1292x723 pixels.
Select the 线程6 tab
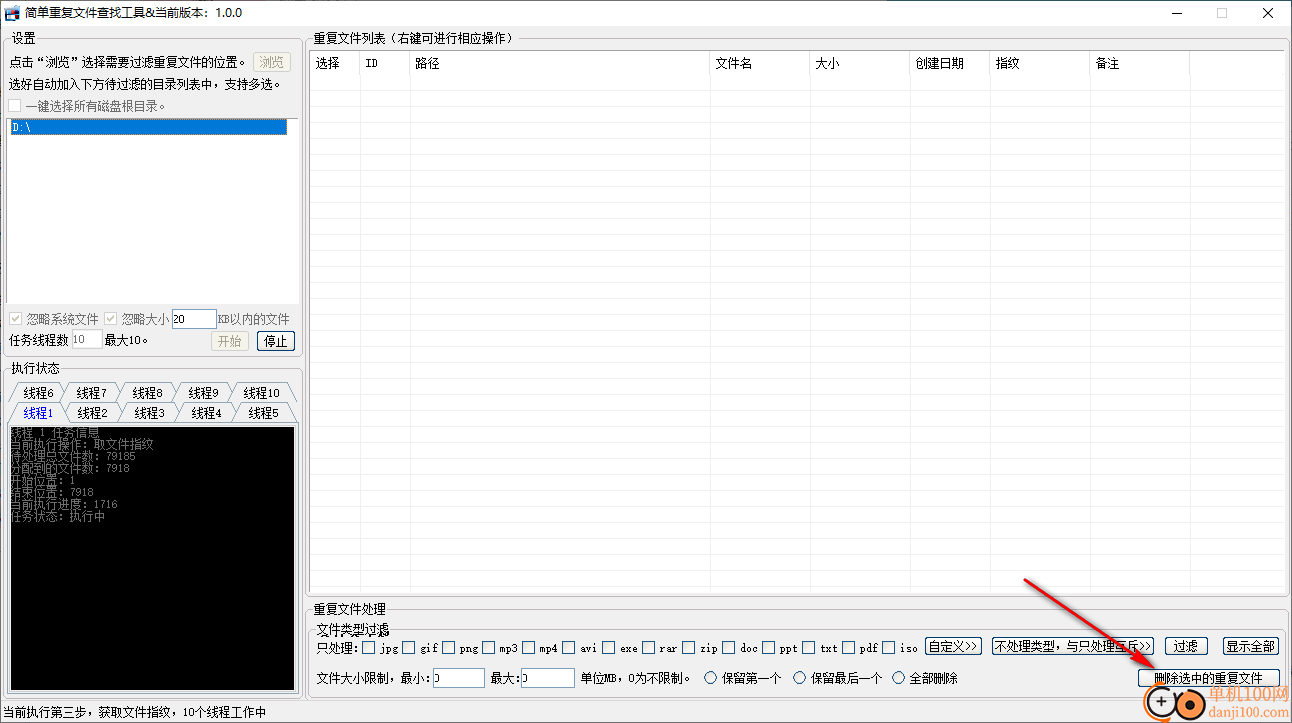pyautogui.click(x=38, y=393)
